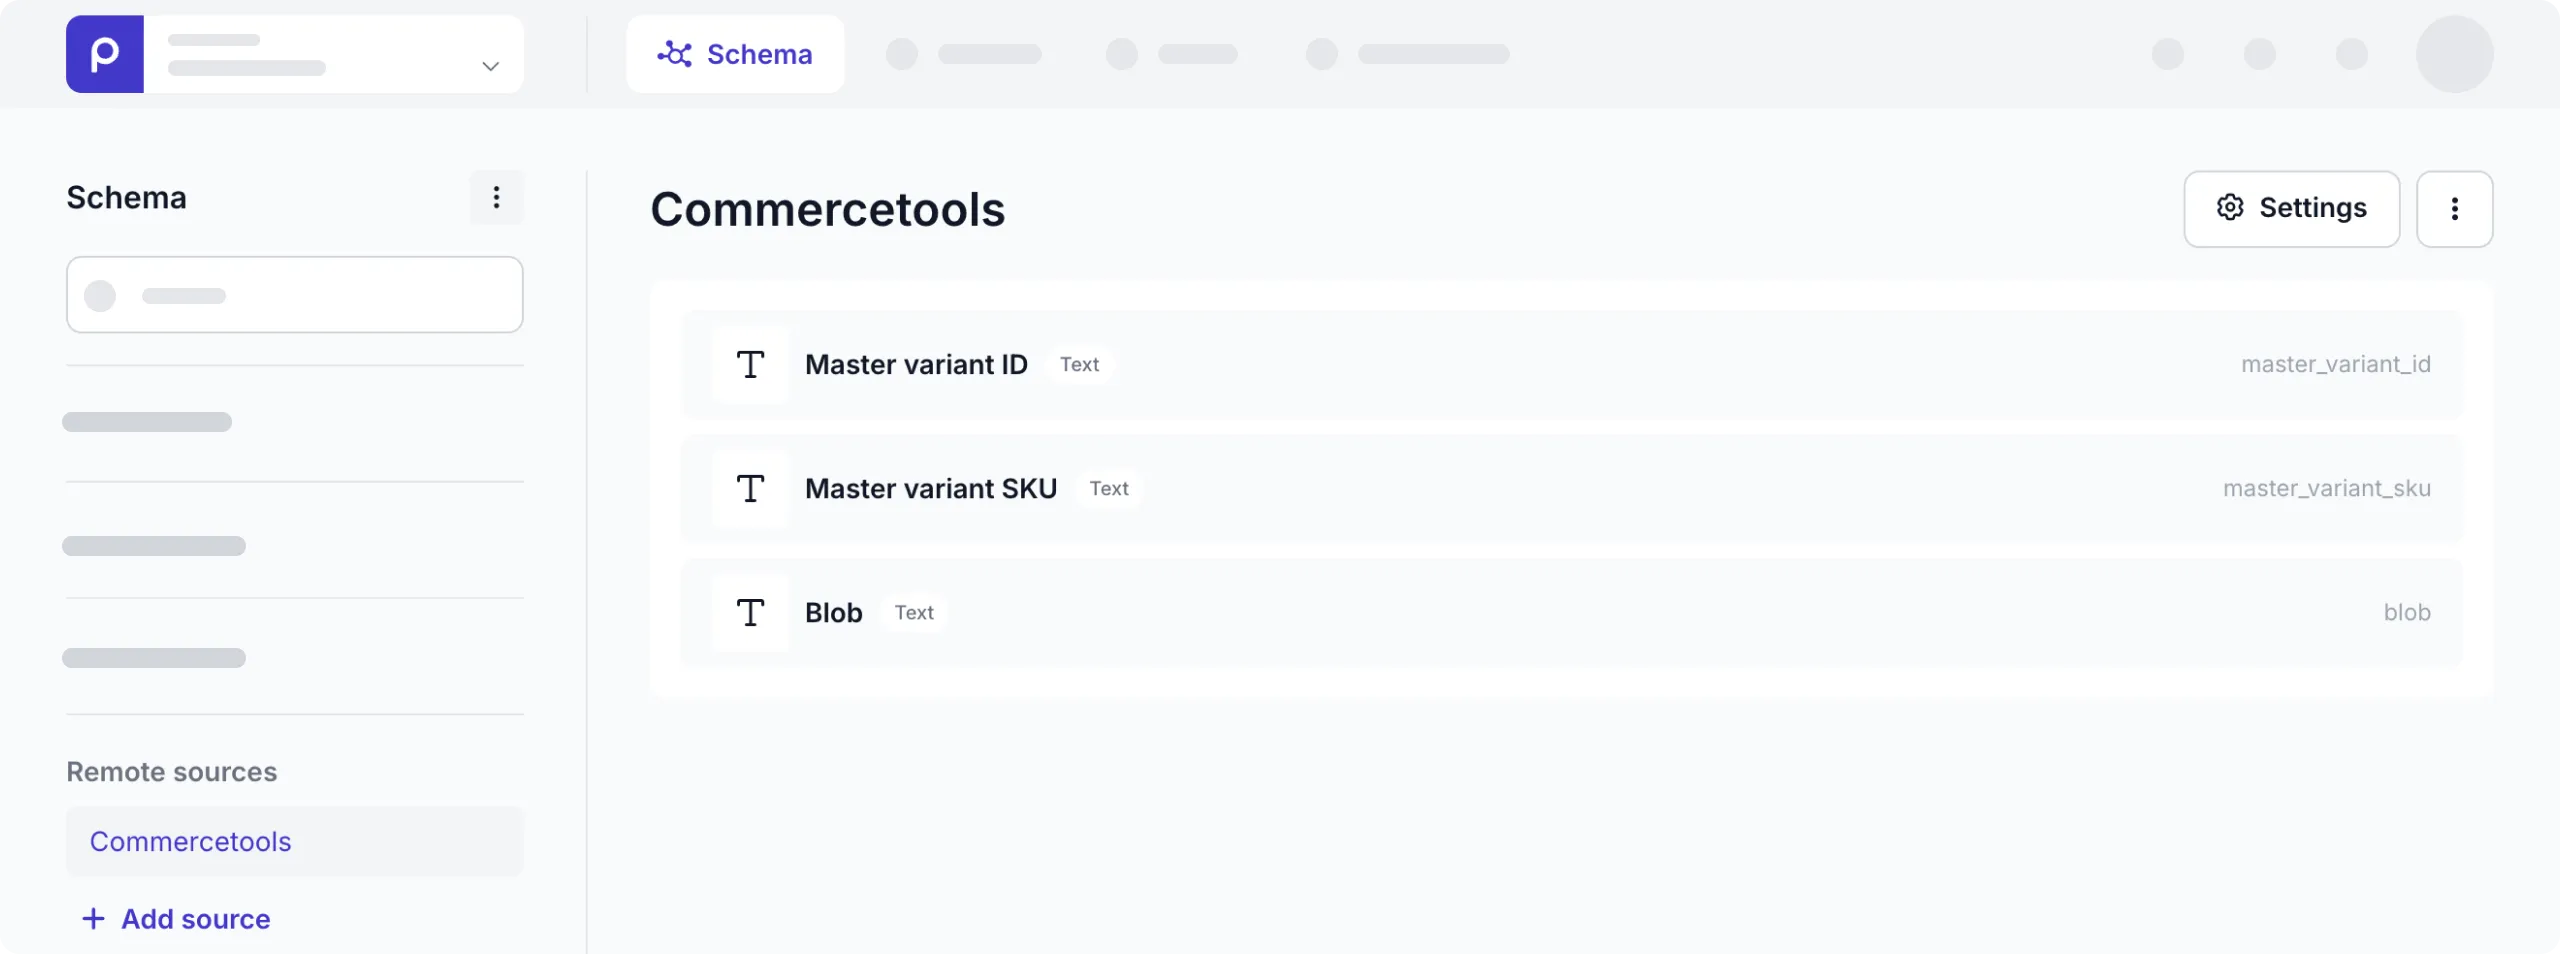This screenshot has height=954, width=2560.
Task: Open the user avatar menu
Action: point(2454,54)
